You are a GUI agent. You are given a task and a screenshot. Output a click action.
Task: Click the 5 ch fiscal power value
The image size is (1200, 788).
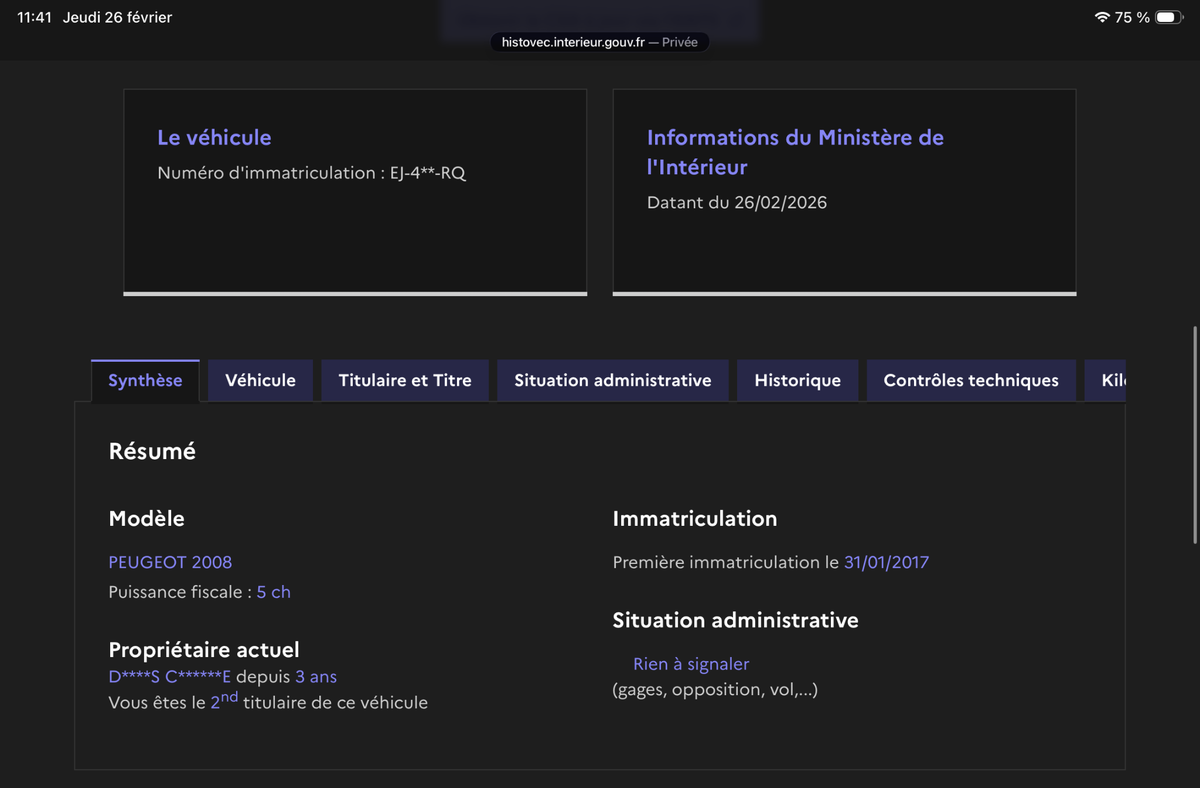click(x=273, y=592)
